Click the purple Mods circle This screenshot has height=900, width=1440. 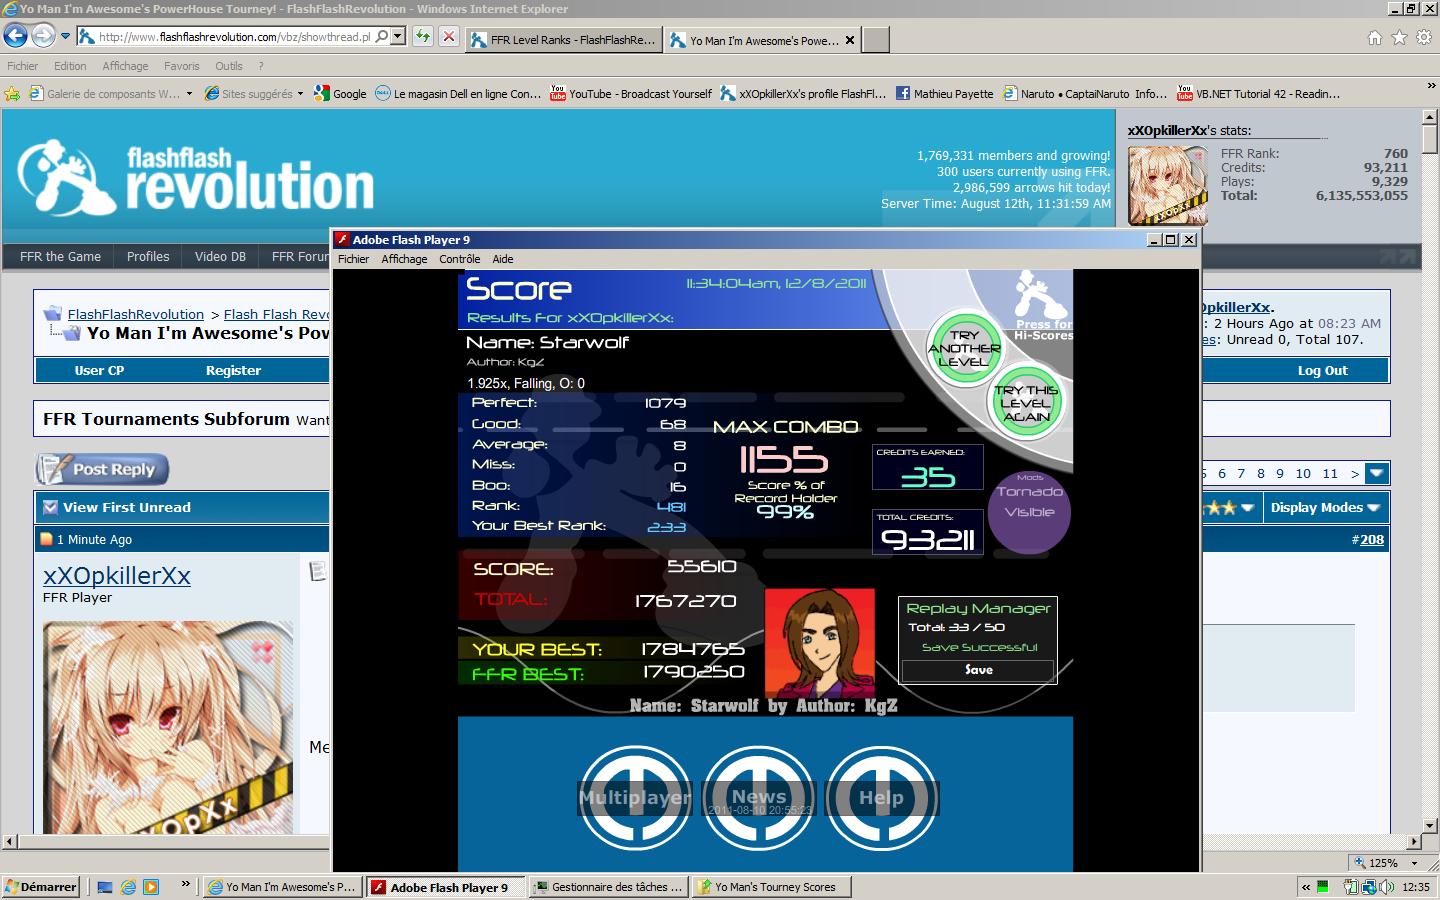(1029, 511)
